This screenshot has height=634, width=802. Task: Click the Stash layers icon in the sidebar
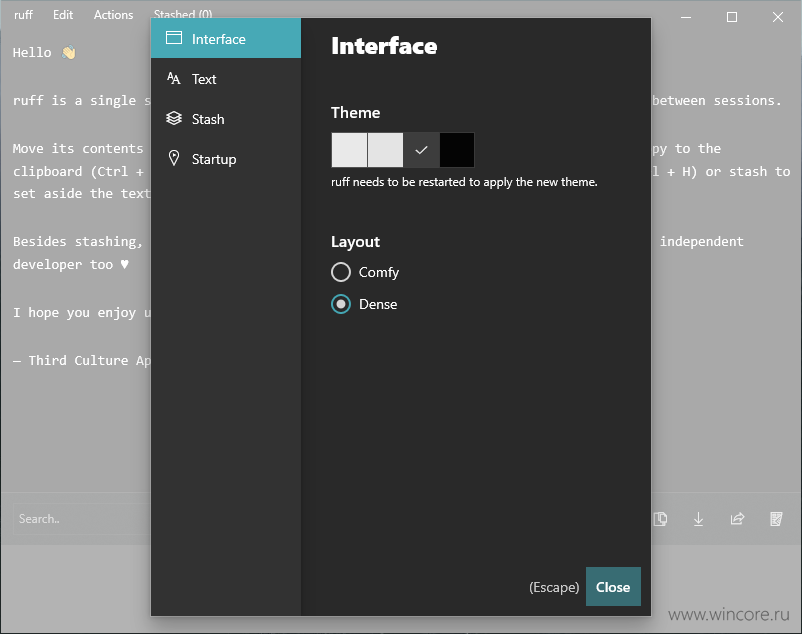[x=174, y=118]
